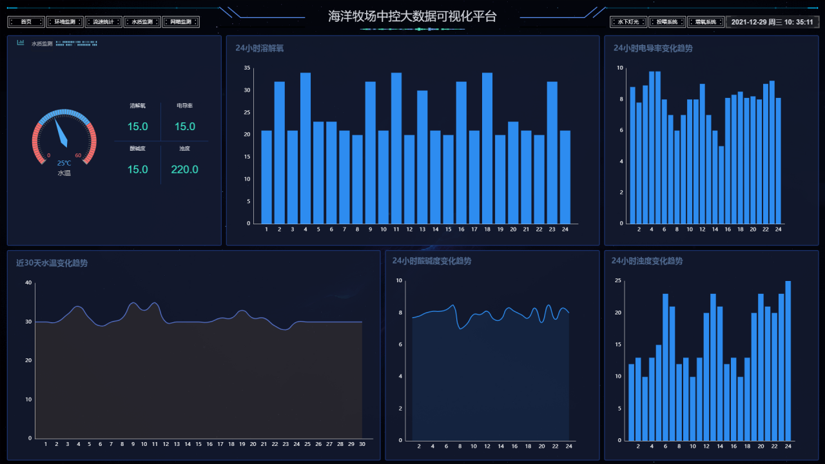Go to the 网箱监测 tab
Image resolution: width=826 pixels, height=465 pixels.
click(181, 21)
